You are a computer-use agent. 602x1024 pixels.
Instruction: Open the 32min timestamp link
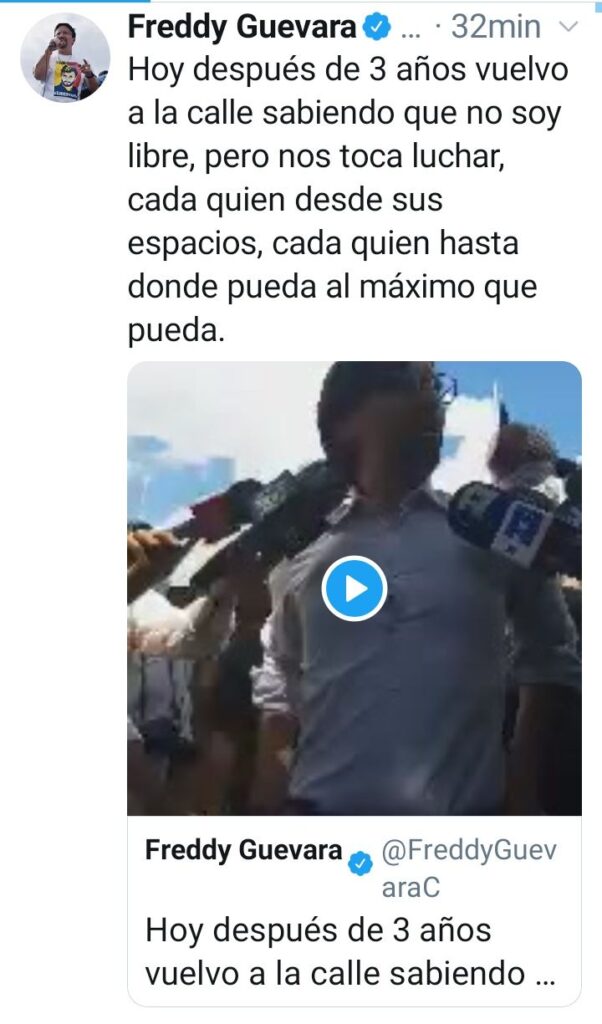(496, 27)
